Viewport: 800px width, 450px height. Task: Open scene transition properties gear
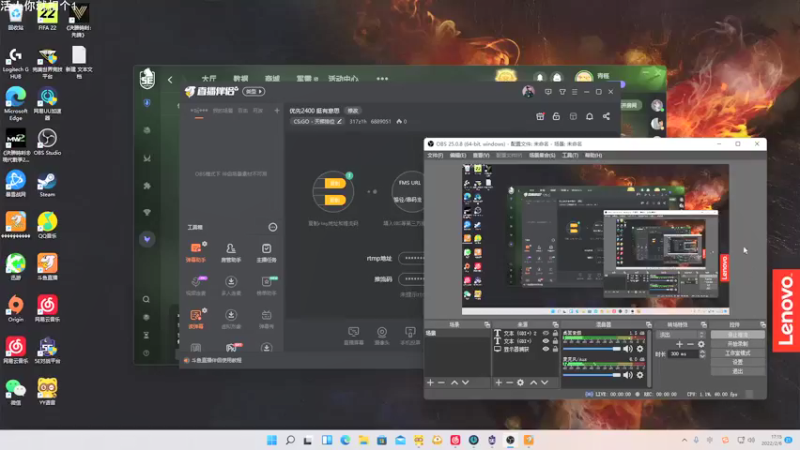coord(701,344)
